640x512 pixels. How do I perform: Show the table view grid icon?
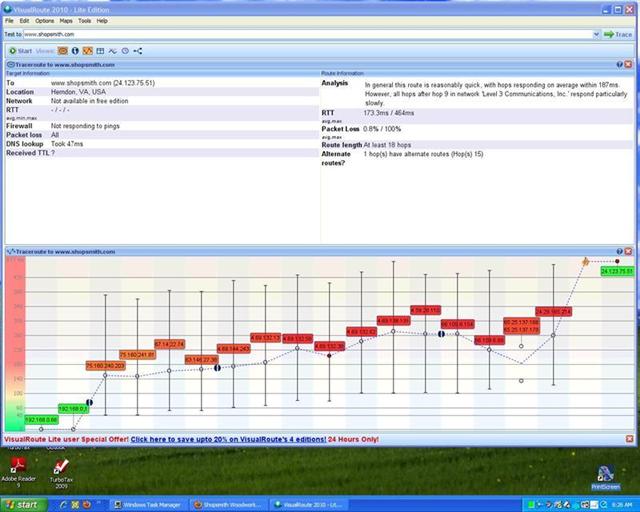coord(100,51)
